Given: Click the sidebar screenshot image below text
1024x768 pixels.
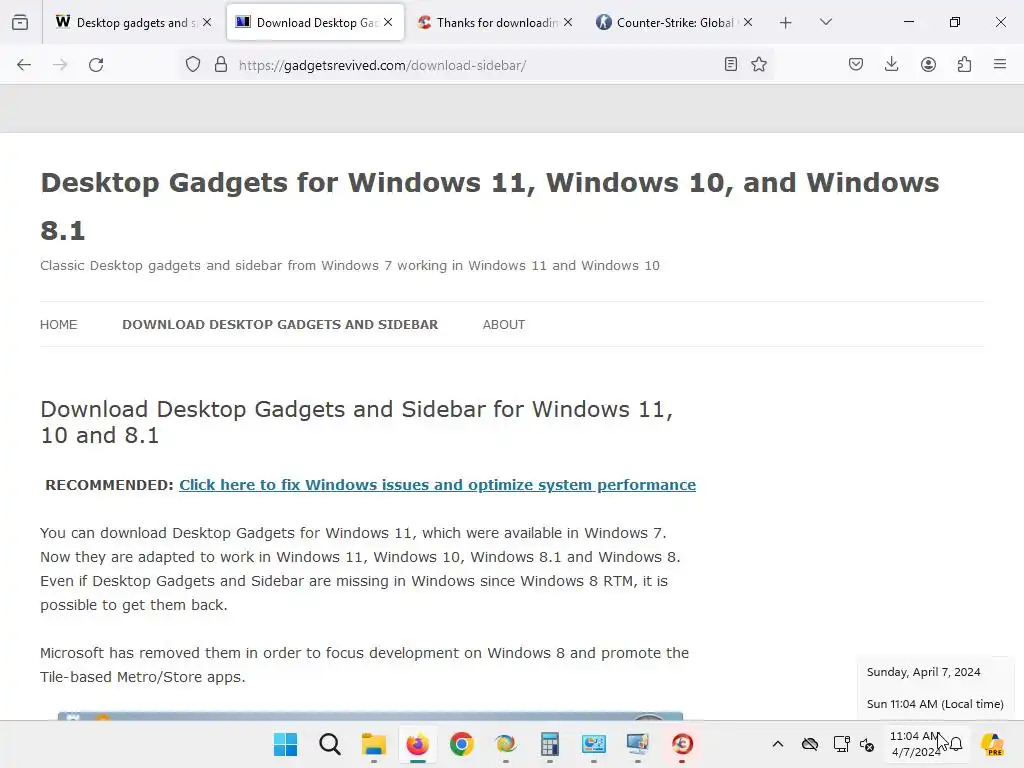Looking at the screenshot, I should pos(370,716).
